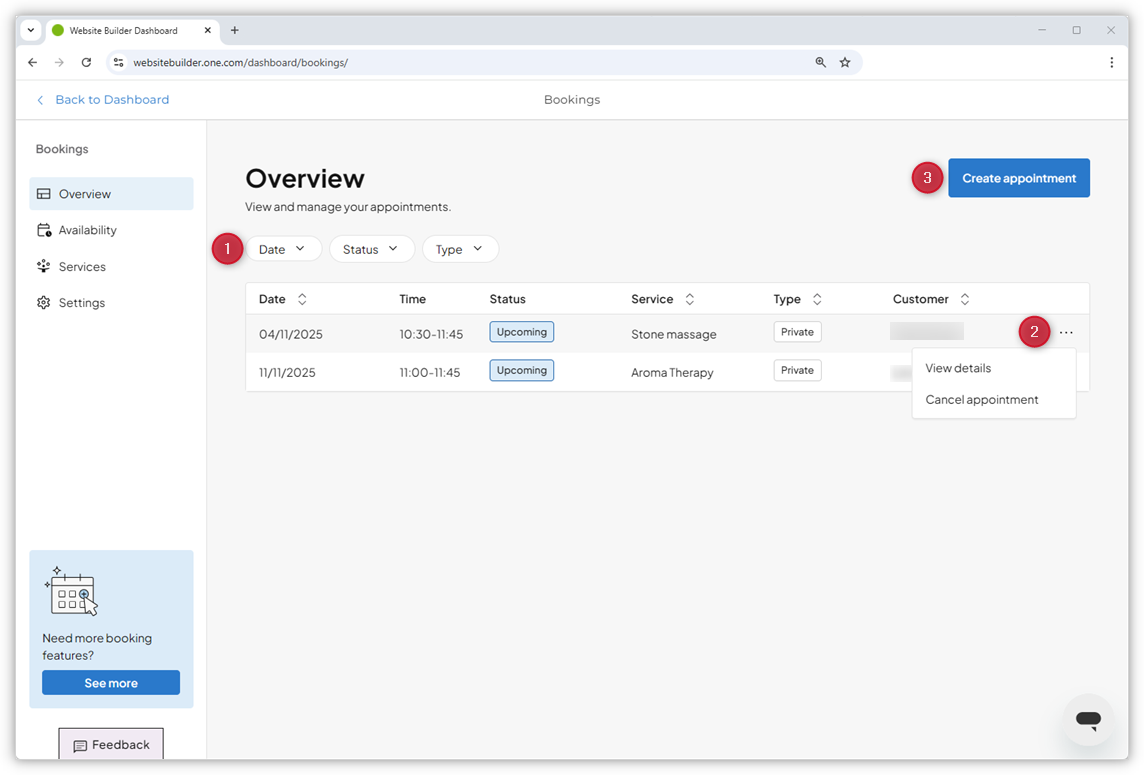Viewport: 1144px width, 775px height.
Task: Sort the table by Service column
Action: tap(689, 298)
